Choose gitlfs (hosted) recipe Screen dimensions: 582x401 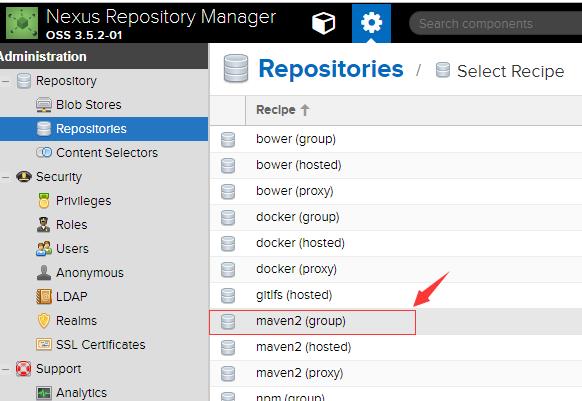(396, 295)
